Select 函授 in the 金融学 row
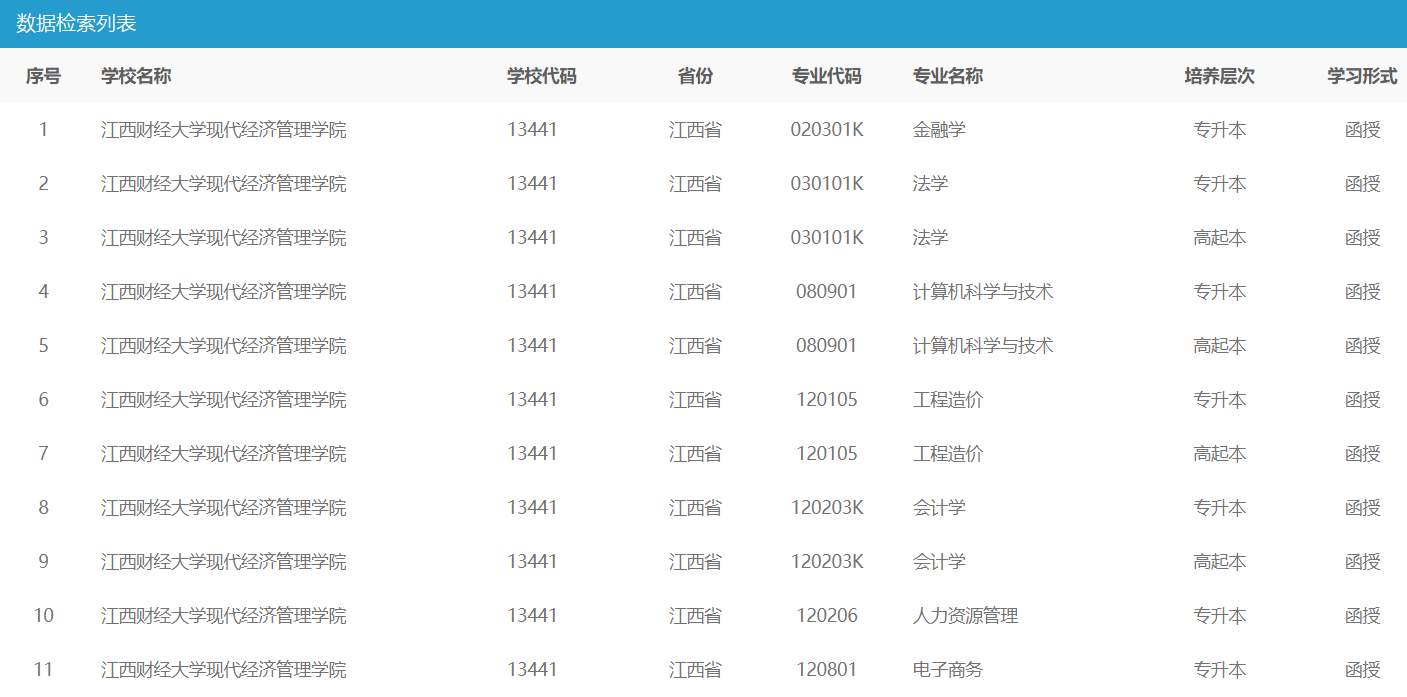The height and width of the screenshot is (697, 1407). pyautogui.click(x=1363, y=130)
